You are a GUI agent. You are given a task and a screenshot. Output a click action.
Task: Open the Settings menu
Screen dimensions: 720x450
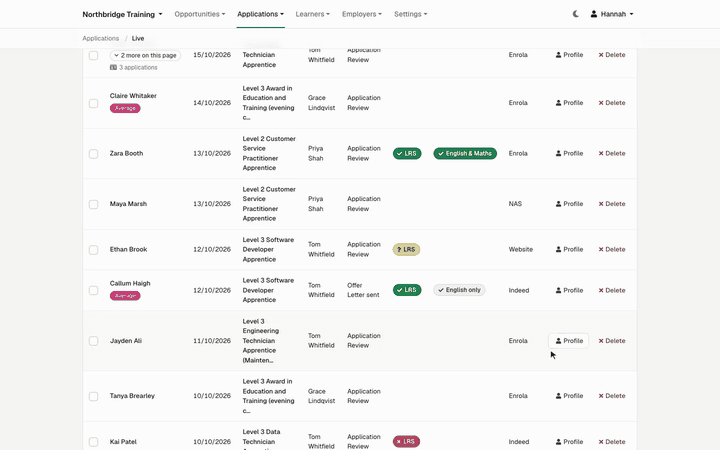(411, 14)
